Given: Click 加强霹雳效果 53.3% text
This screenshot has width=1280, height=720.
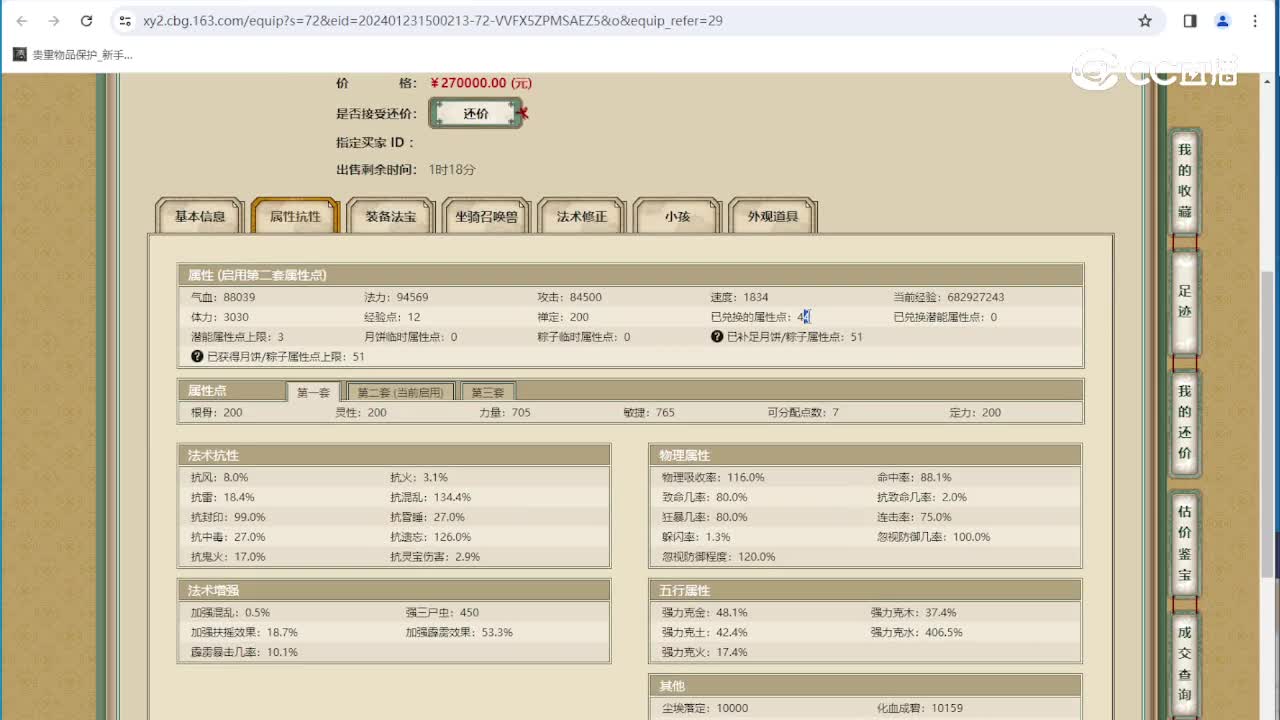Looking at the screenshot, I should [x=459, y=632].
